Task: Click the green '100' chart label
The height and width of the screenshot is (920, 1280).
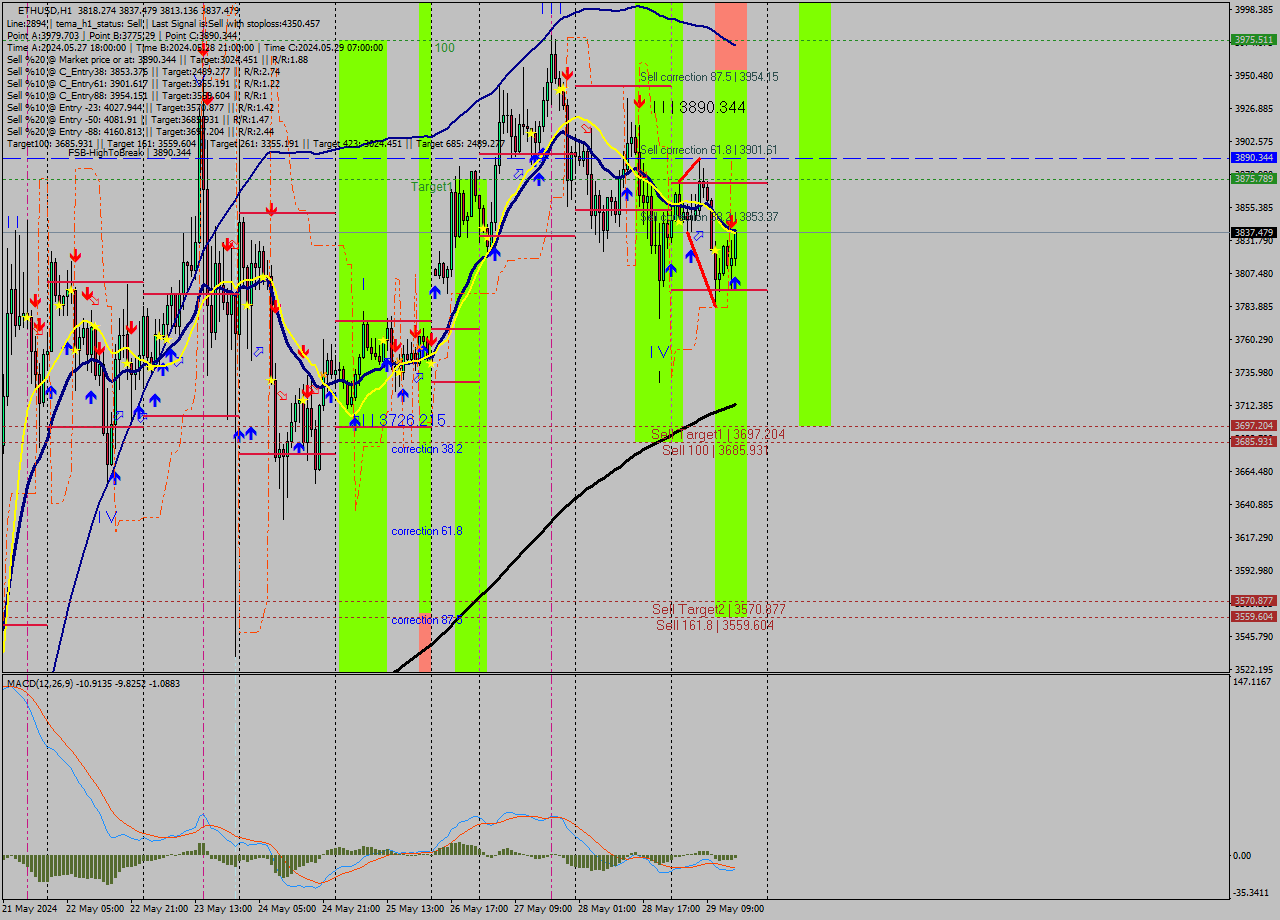Action: (445, 47)
